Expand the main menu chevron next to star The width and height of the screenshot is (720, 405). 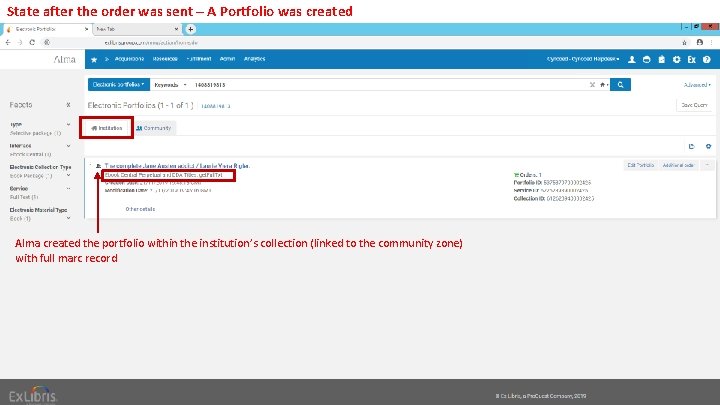pos(107,59)
